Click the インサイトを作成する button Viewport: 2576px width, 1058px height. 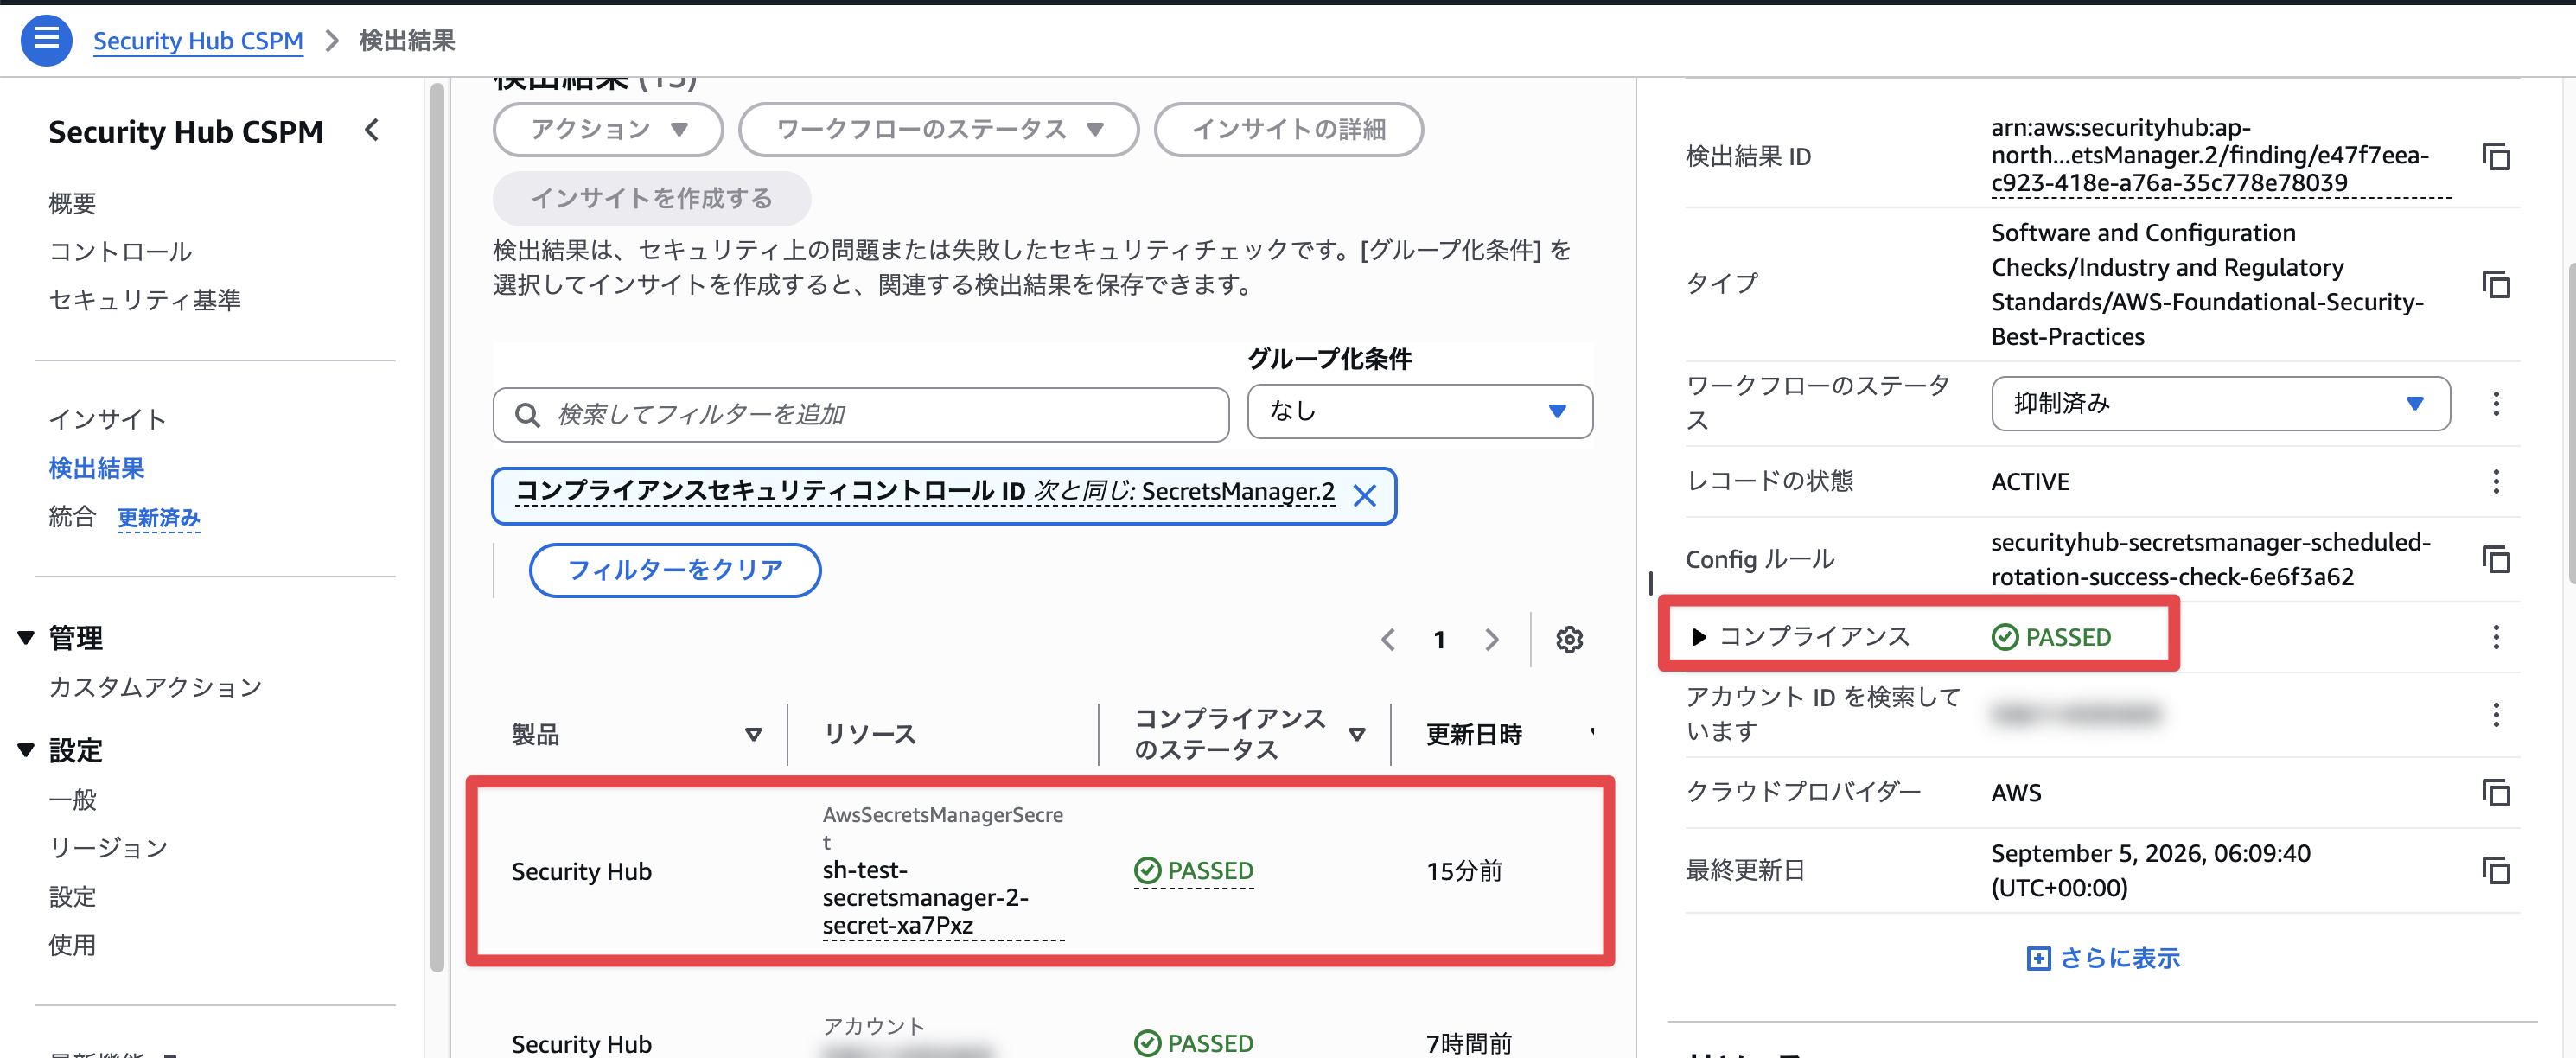[651, 198]
